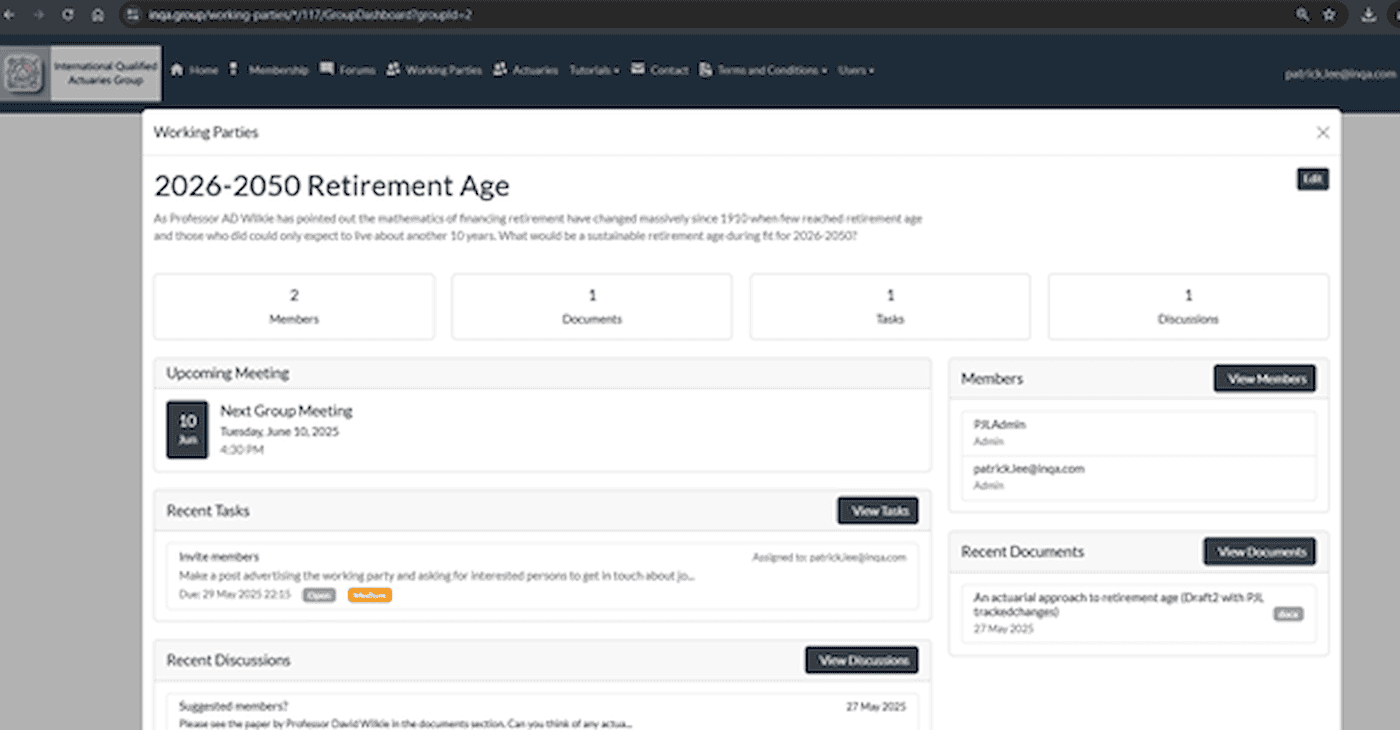
Task: Expand the Tutorials dropdown menu
Action: [x=594, y=71]
